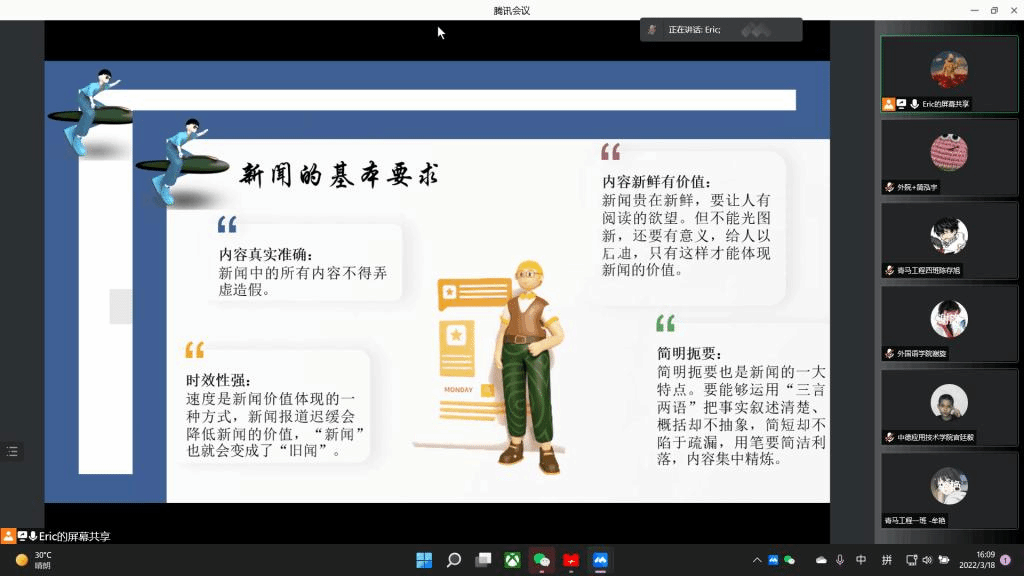Click the notification badge beside the clock
The width and height of the screenshot is (1024, 576).
point(1005,560)
